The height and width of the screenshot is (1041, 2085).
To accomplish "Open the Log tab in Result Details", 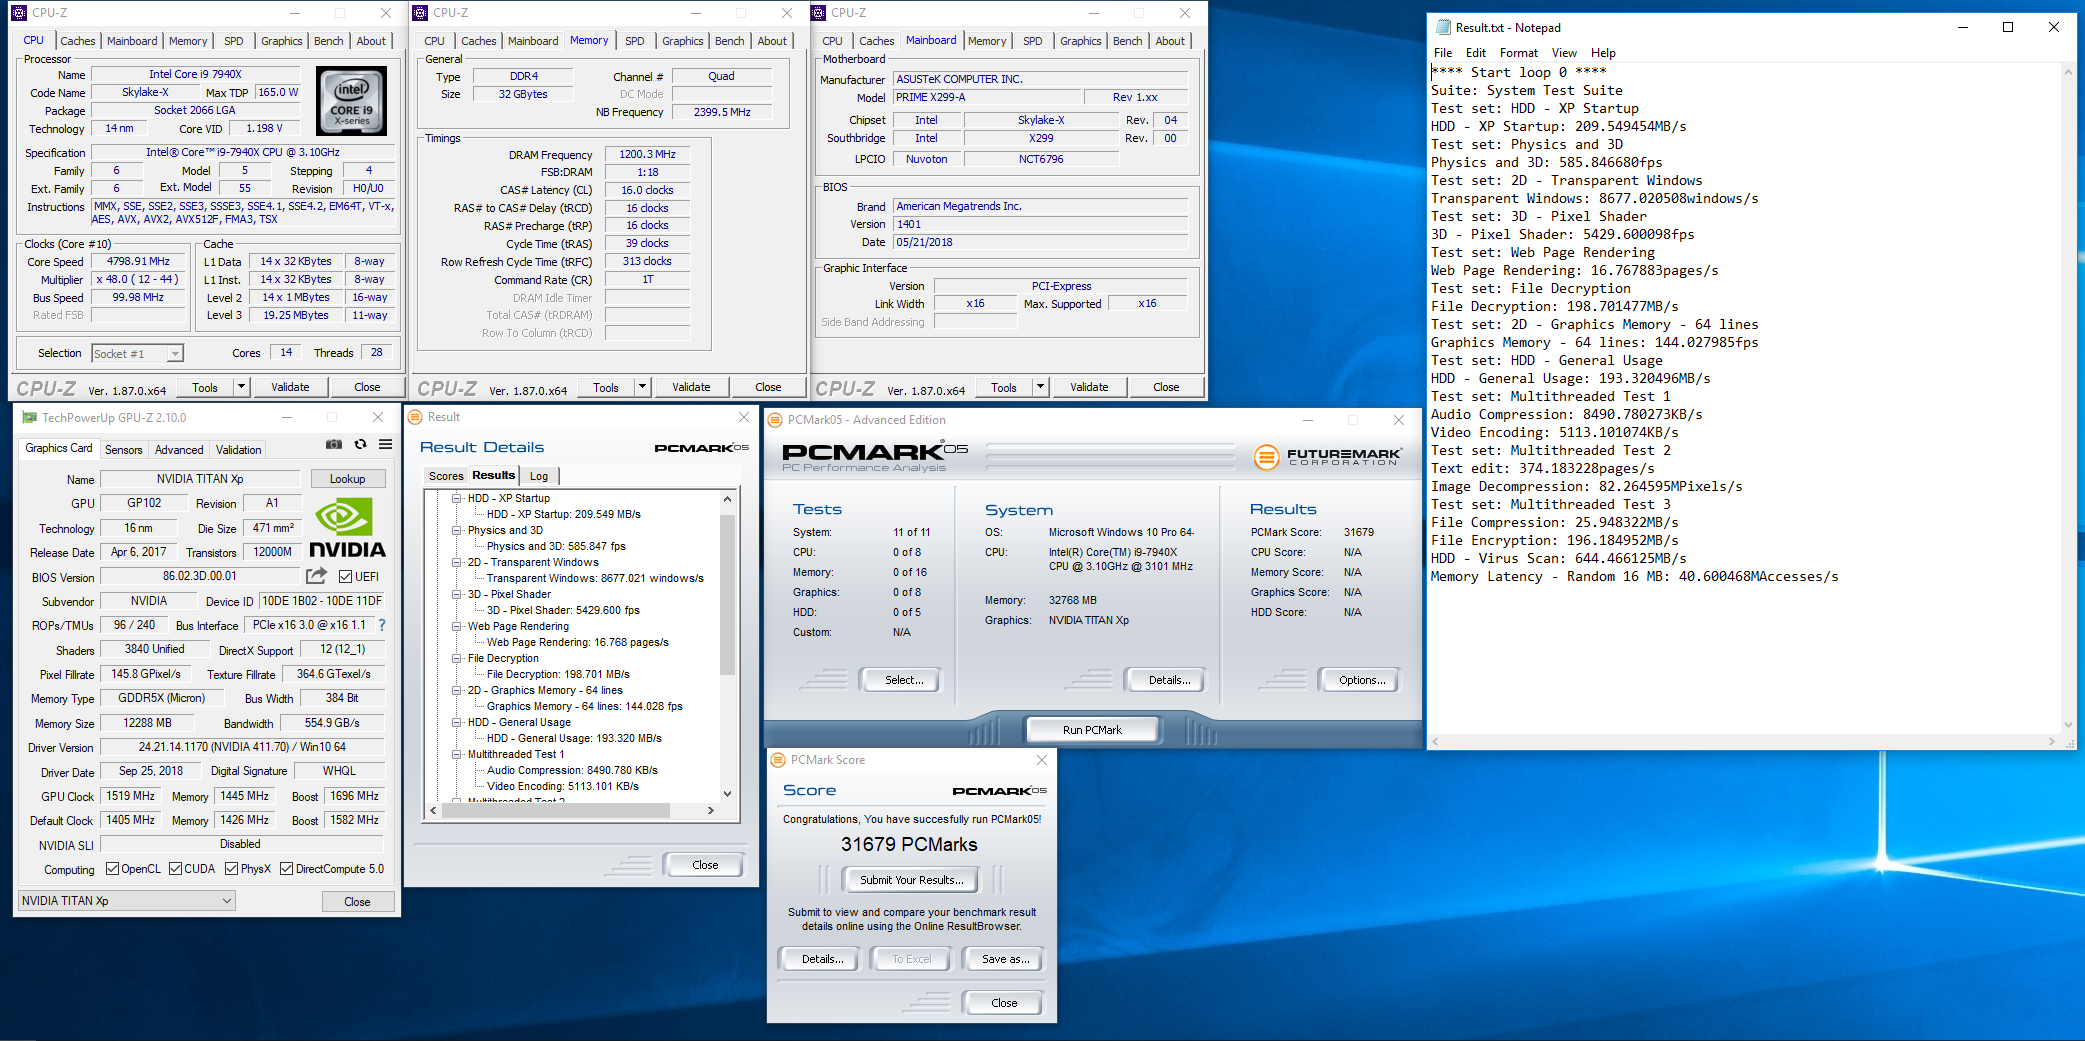I will click(x=538, y=476).
